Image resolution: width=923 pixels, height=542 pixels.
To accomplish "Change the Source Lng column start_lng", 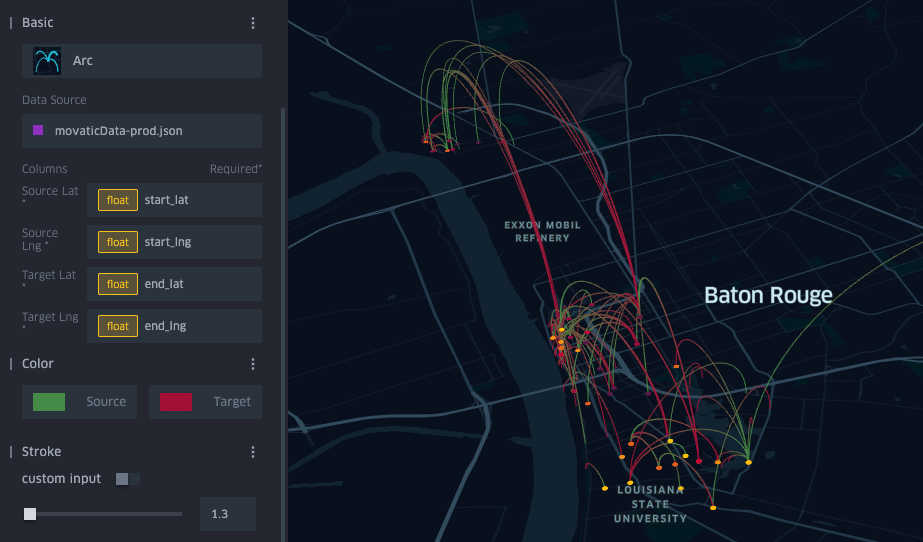I will point(174,242).
